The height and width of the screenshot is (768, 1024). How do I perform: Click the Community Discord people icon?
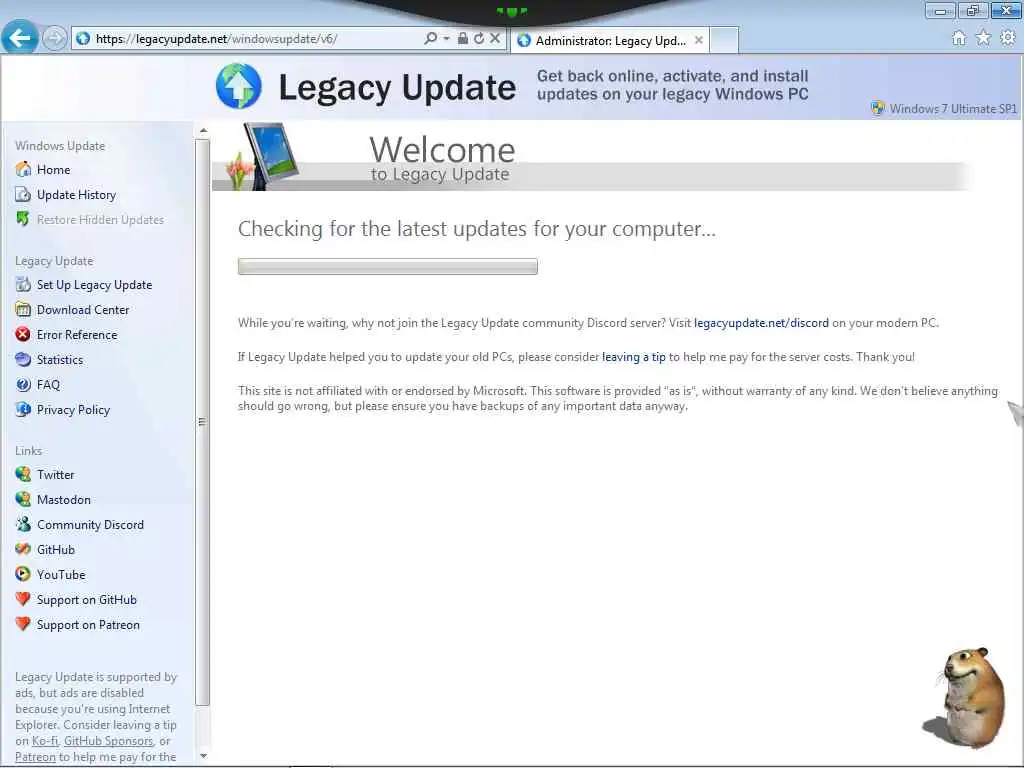point(23,524)
